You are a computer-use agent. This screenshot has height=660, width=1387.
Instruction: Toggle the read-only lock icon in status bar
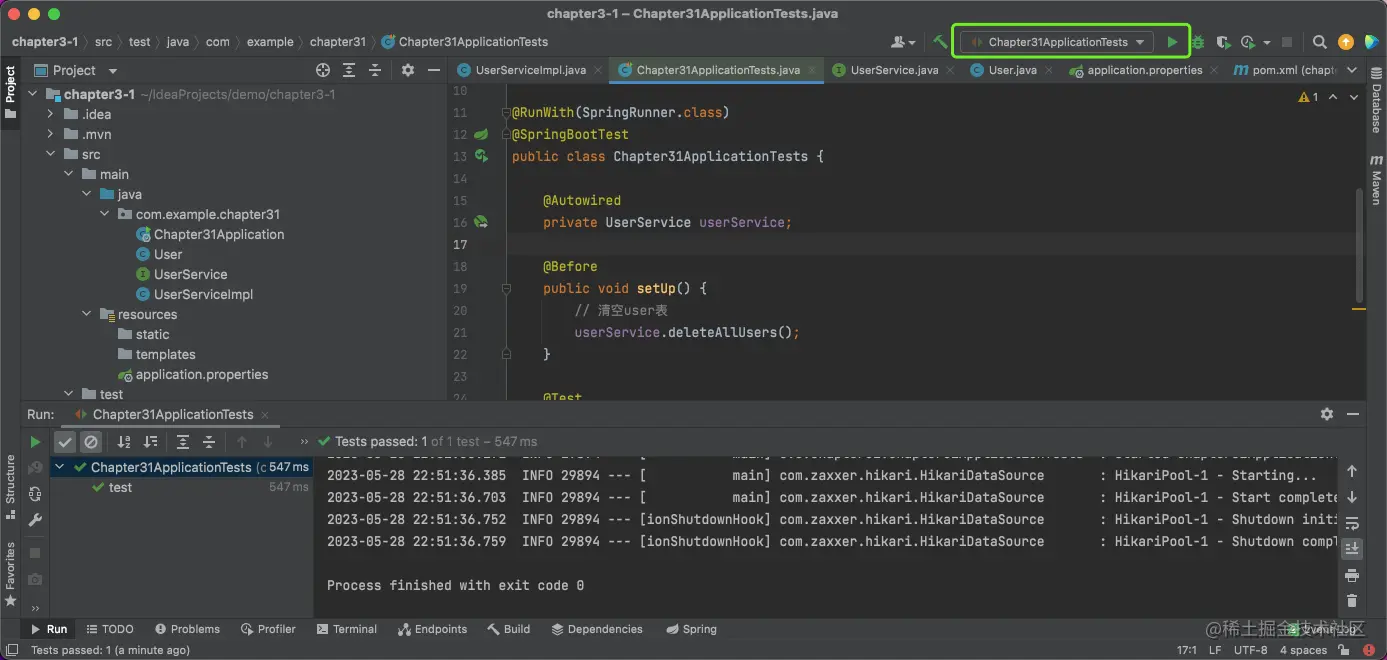[1345, 650]
